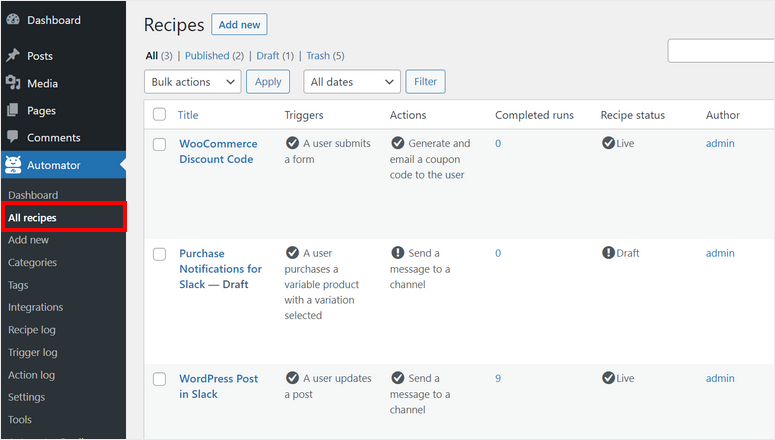The height and width of the screenshot is (440, 775).
Task: Click the Add new button
Action: click(240, 25)
